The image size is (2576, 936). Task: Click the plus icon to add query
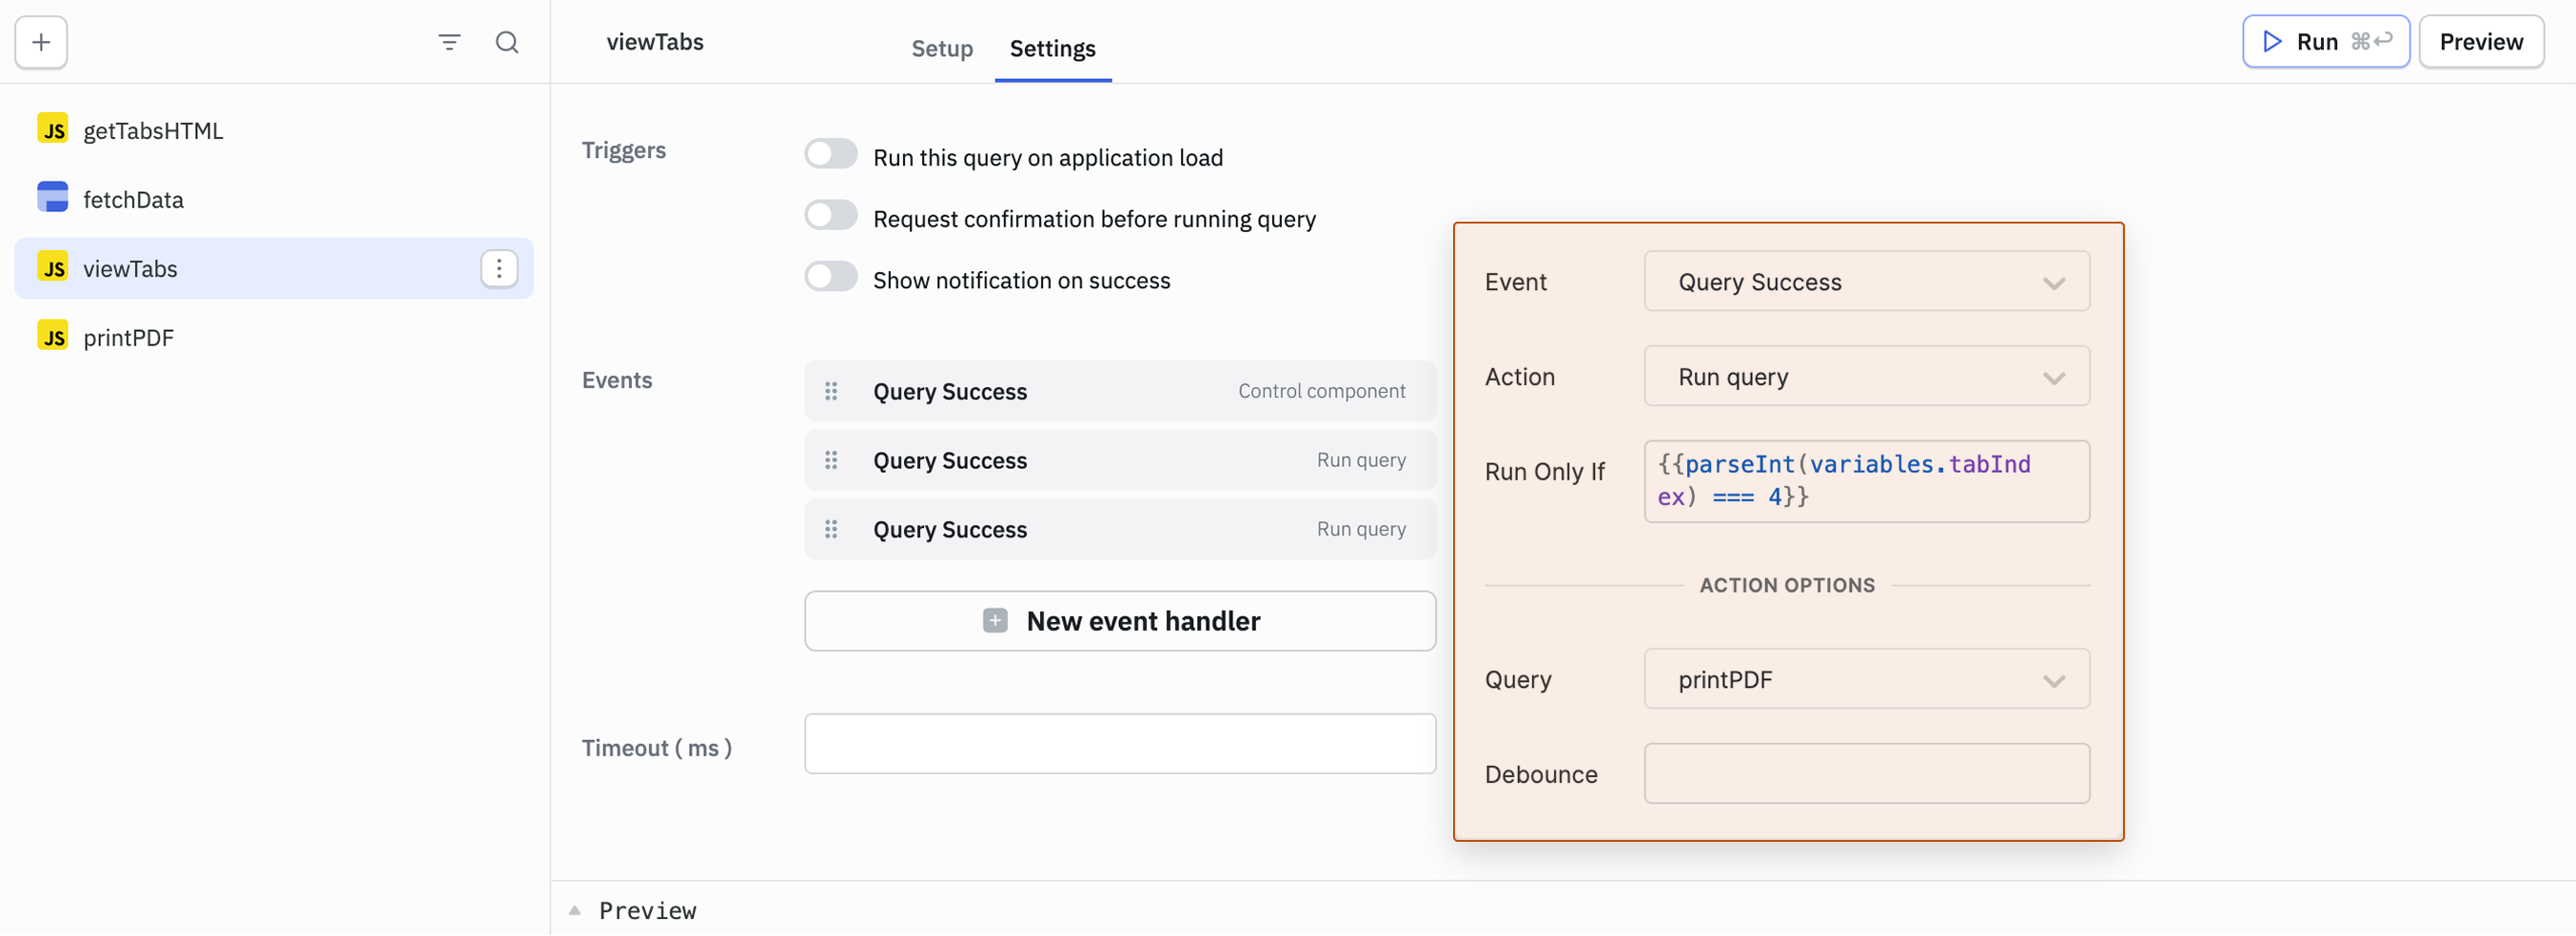click(x=41, y=42)
